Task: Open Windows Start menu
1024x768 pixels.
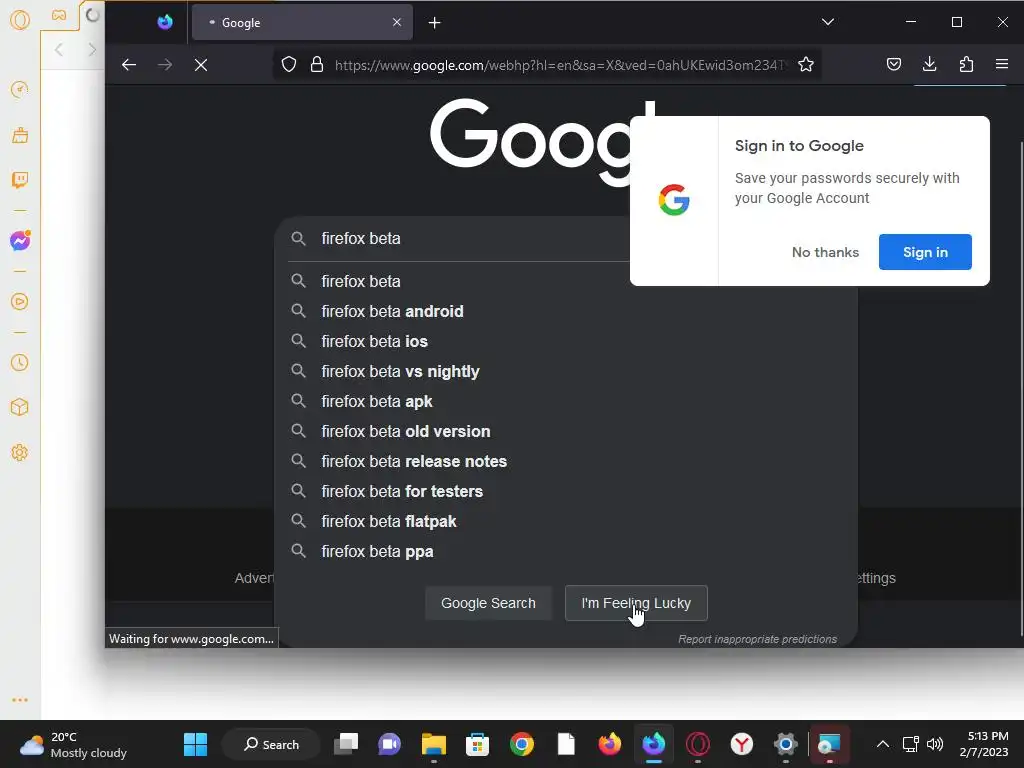Action: coord(195,744)
